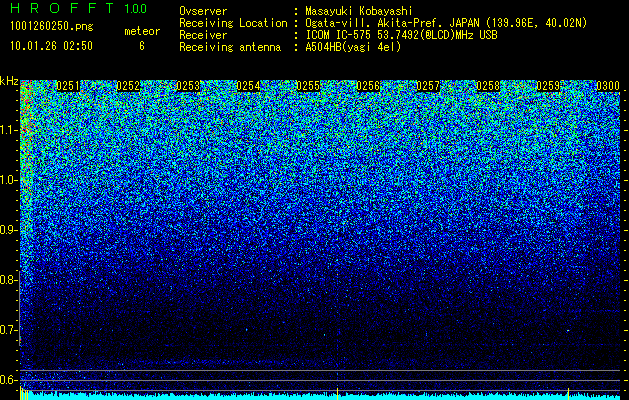This screenshot has height=400, width=629.
Task: Click the 0254 time marker
Action: 248,86
